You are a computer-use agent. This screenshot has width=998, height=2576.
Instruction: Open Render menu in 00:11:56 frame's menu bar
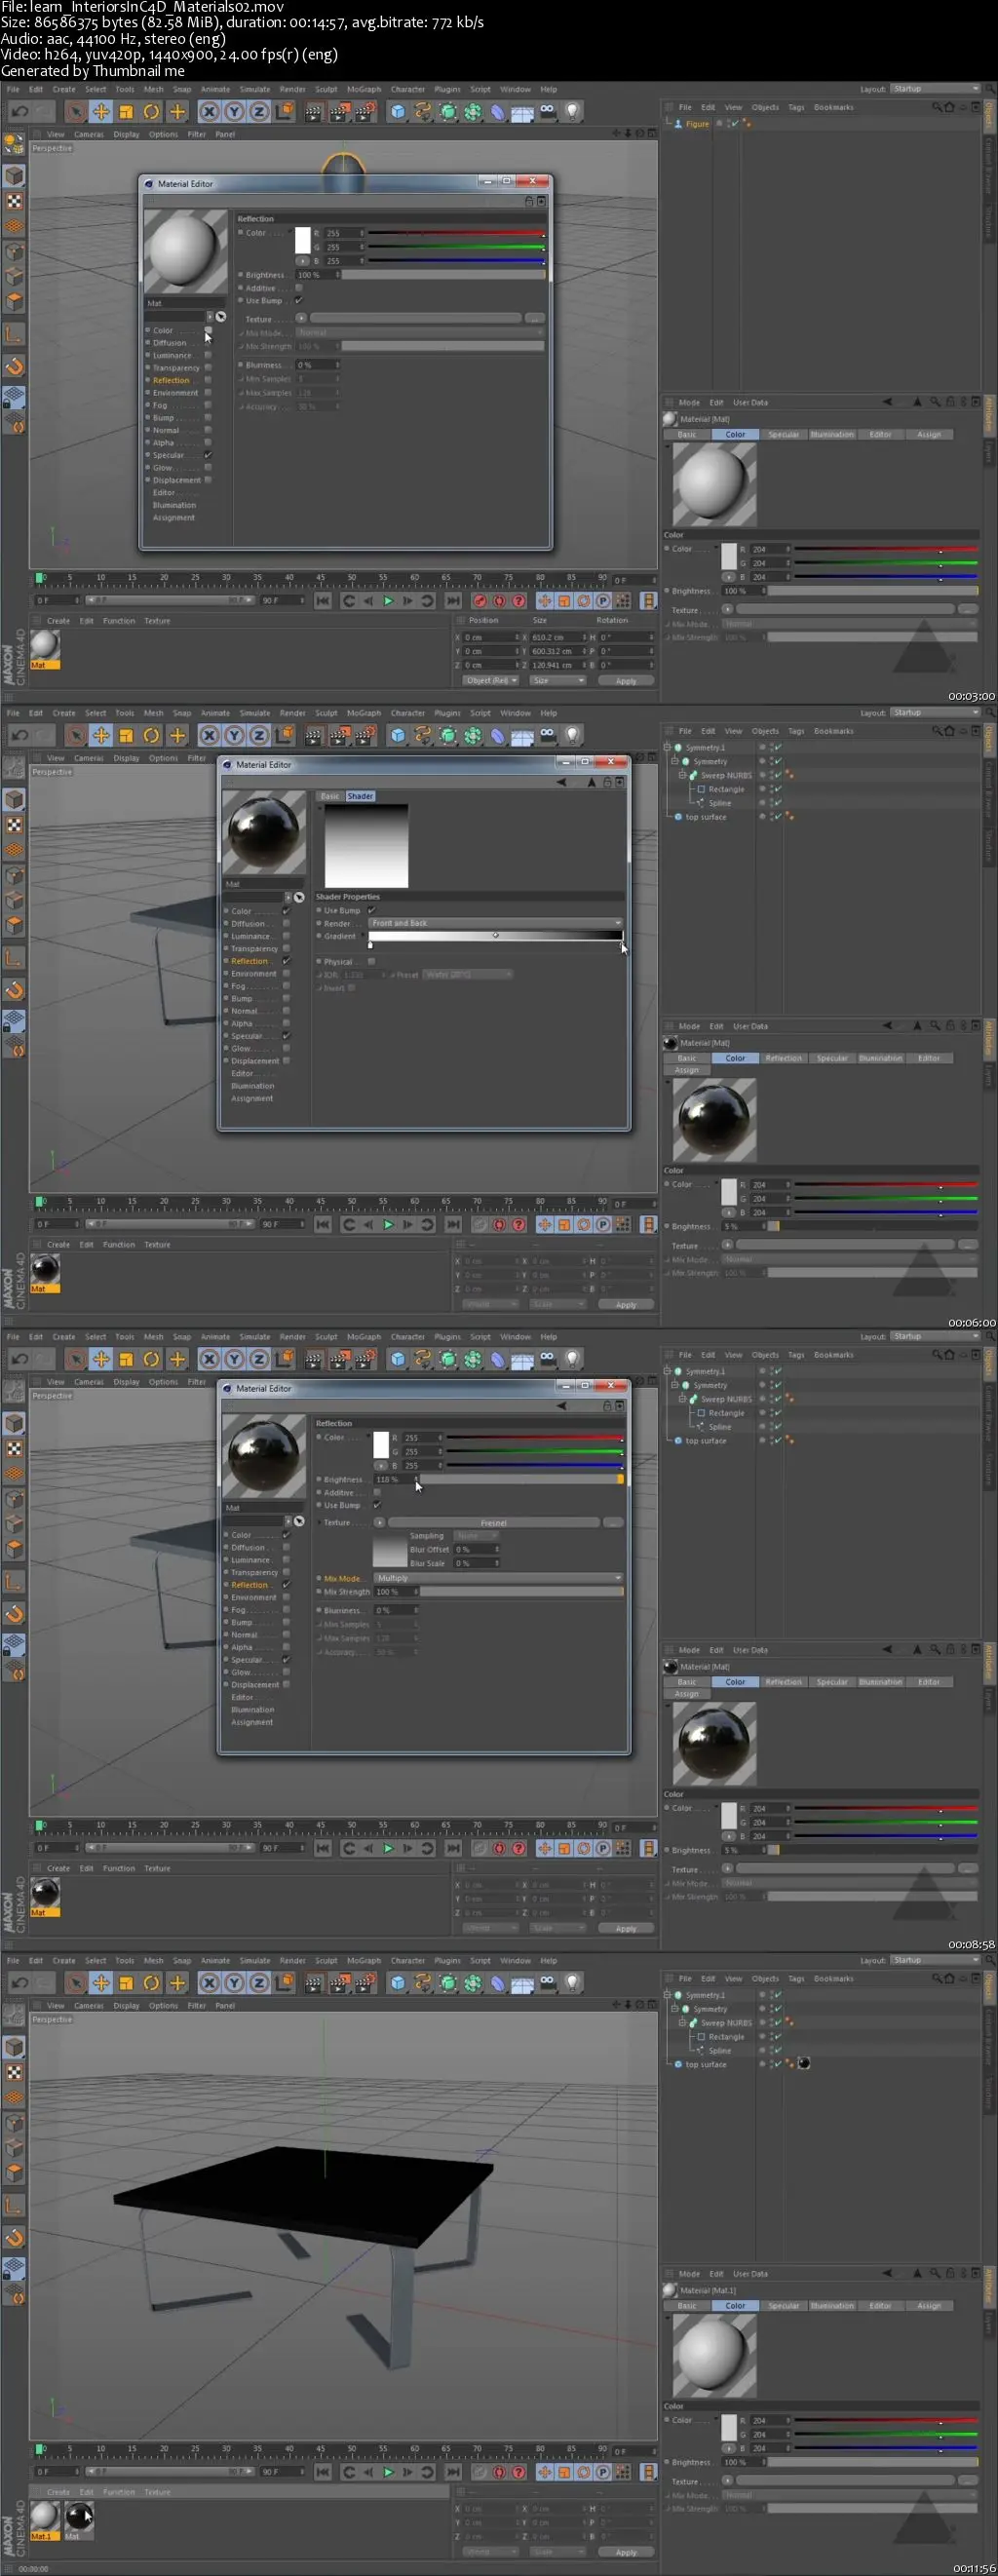click(292, 1961)
